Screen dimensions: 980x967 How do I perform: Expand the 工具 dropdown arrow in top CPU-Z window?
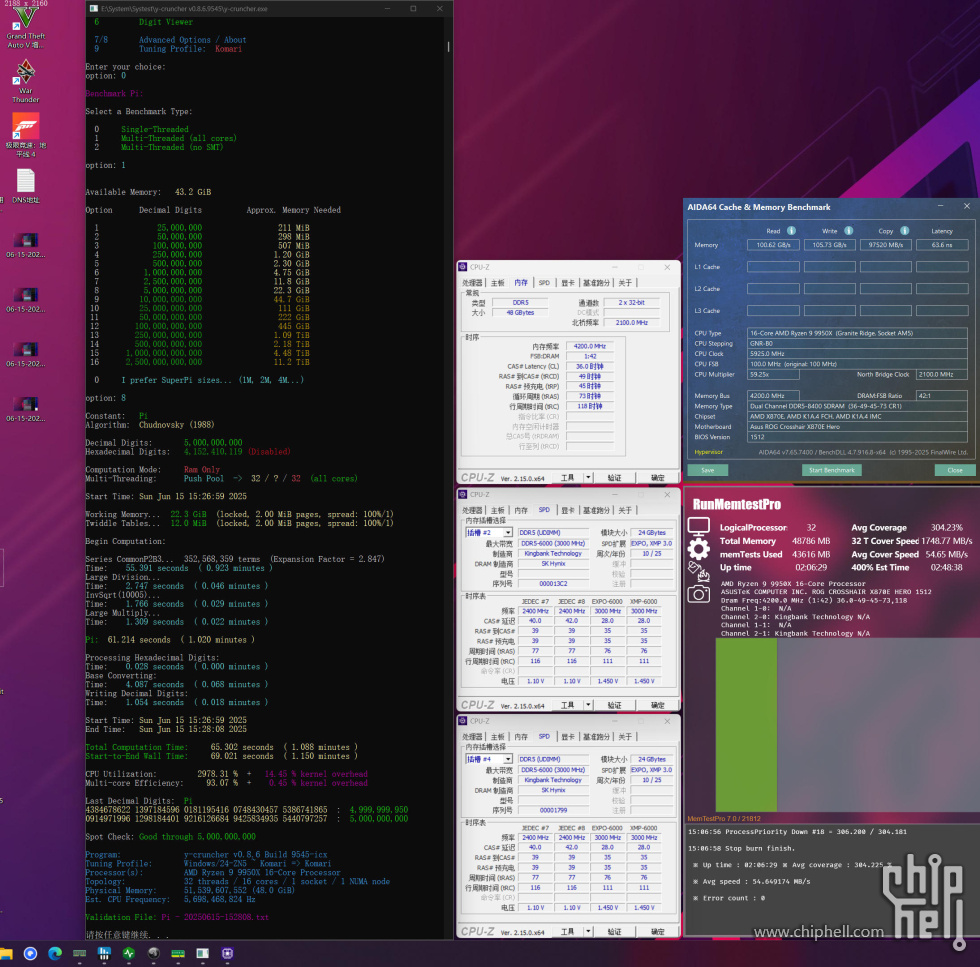[x=588, y=478]
